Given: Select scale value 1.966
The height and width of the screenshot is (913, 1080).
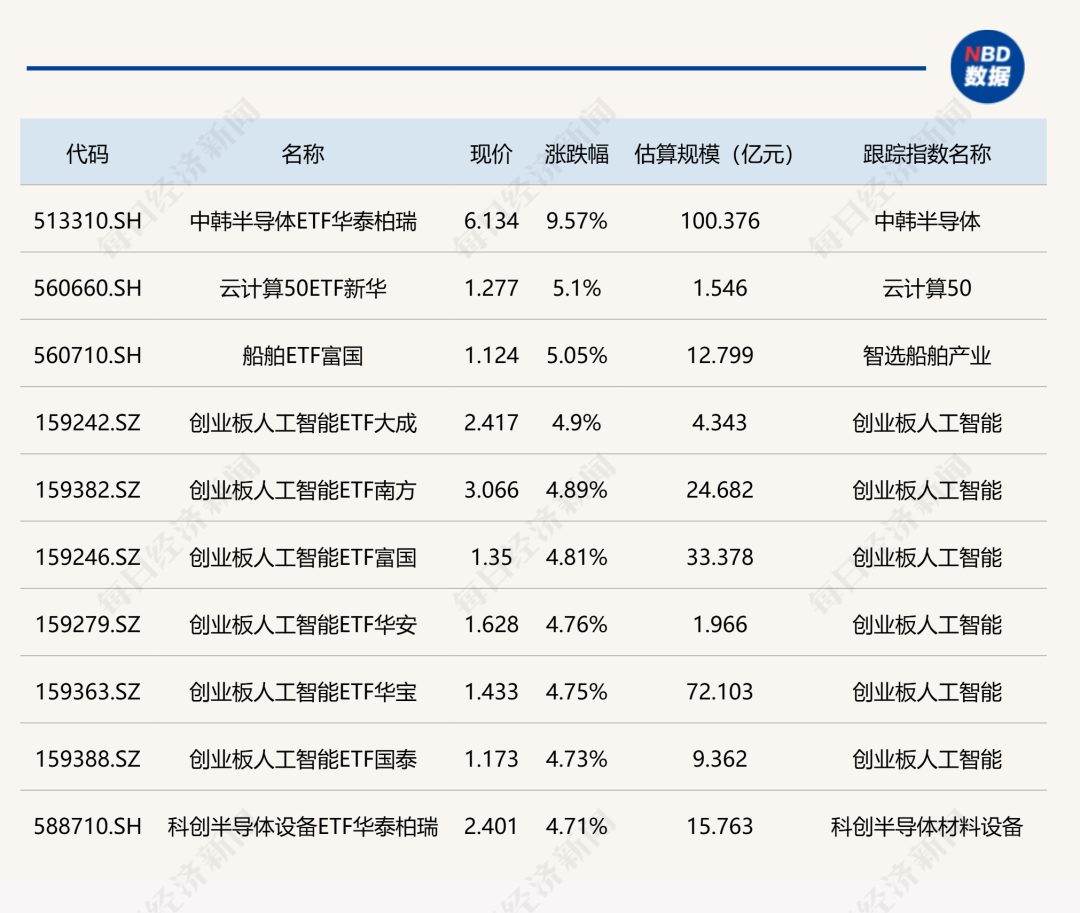Looking at the screenshot, I should click(720, 624).
